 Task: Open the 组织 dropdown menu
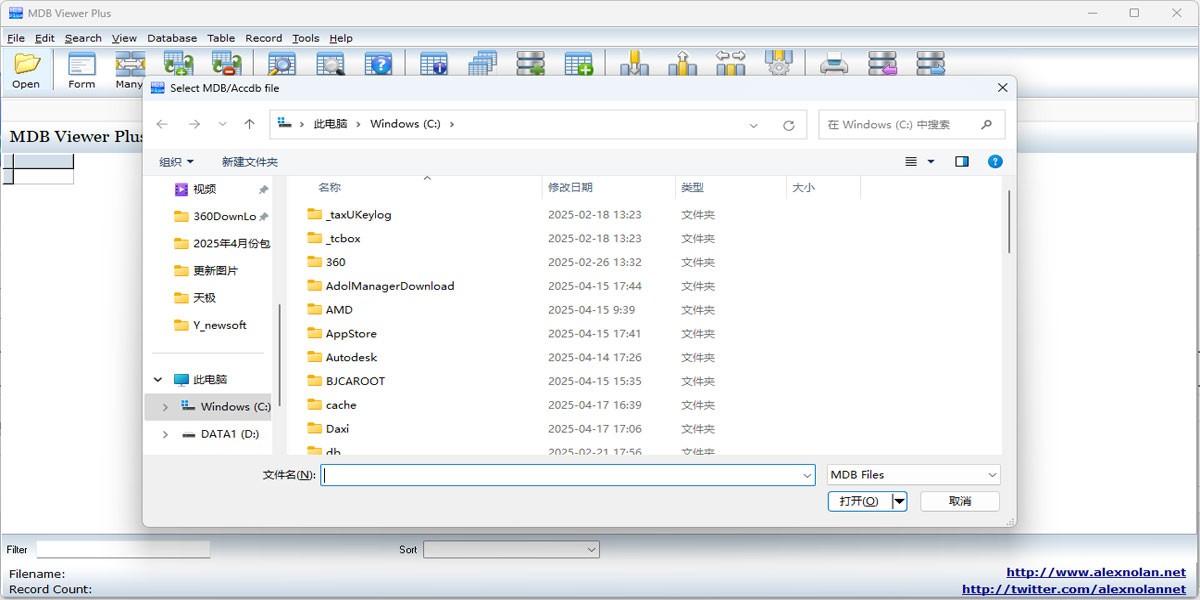[x=176, y=162]
